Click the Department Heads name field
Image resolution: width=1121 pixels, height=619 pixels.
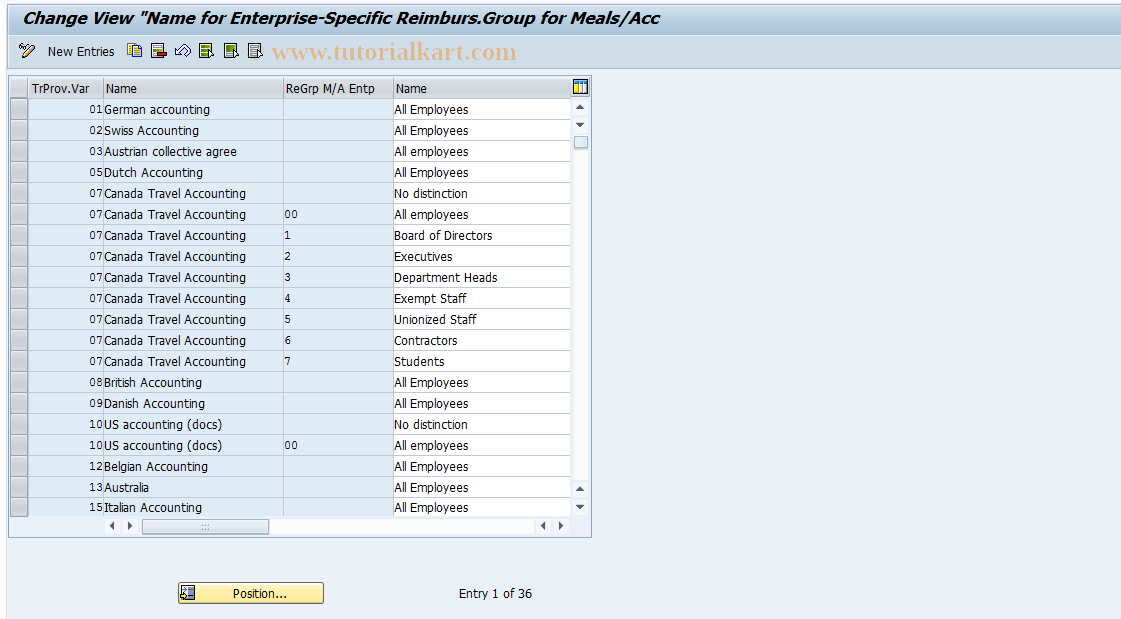tap(481, 277)
